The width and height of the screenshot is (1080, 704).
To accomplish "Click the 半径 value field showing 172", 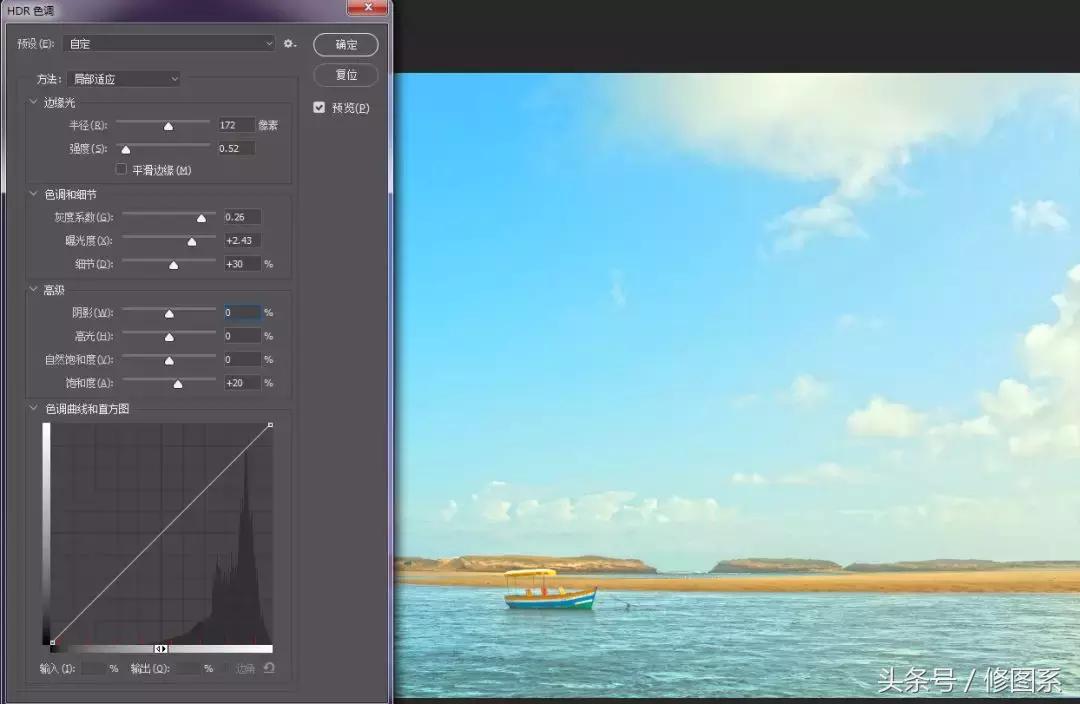I will point(236,125).
